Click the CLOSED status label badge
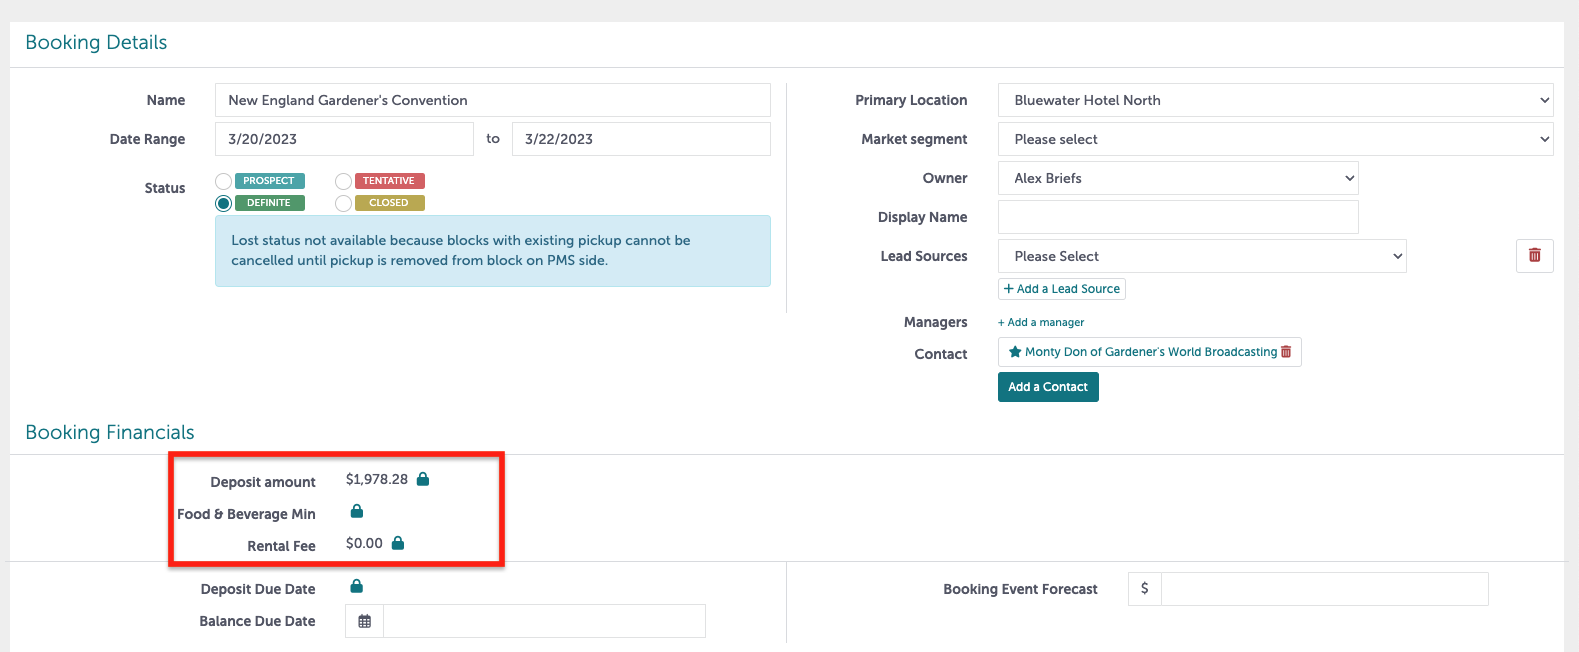 389,203
